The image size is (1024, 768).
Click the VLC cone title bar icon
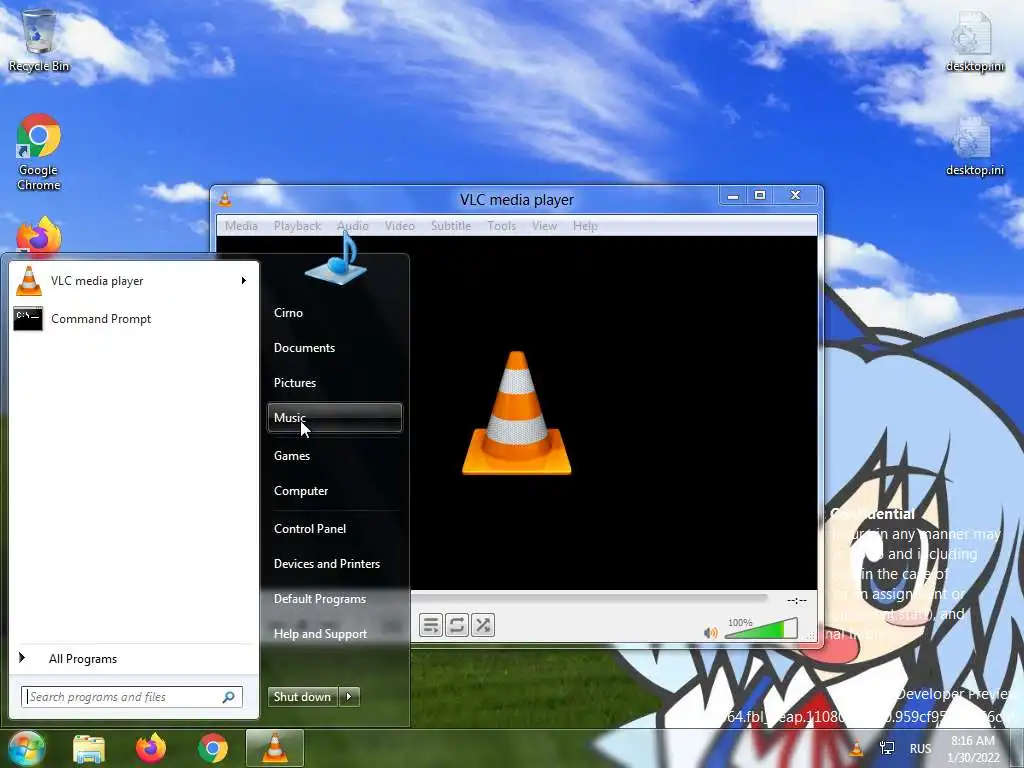(225, 200)
